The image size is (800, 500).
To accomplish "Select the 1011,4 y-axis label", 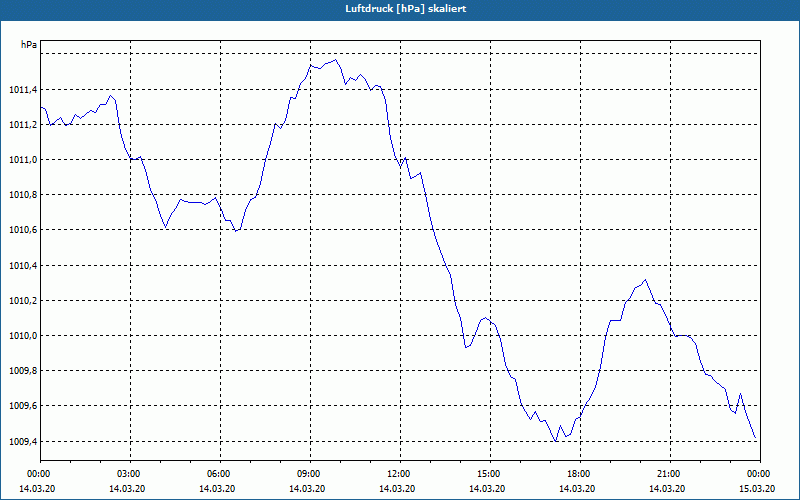I will 23,90.
